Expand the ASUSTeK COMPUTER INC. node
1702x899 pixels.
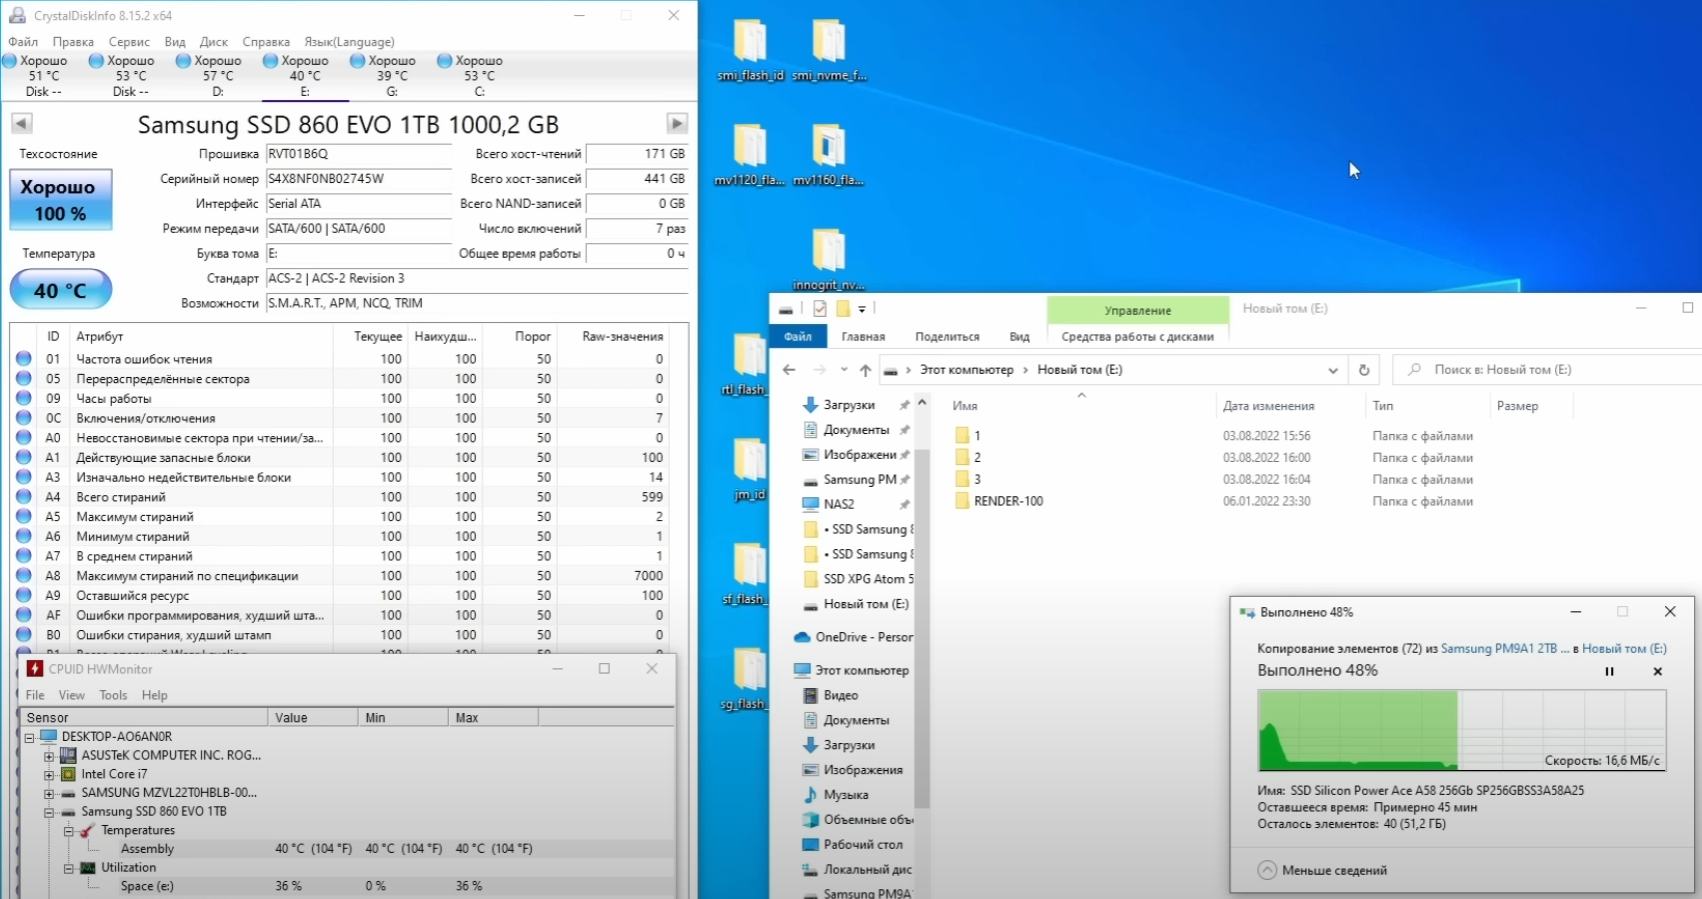(49, 756)
